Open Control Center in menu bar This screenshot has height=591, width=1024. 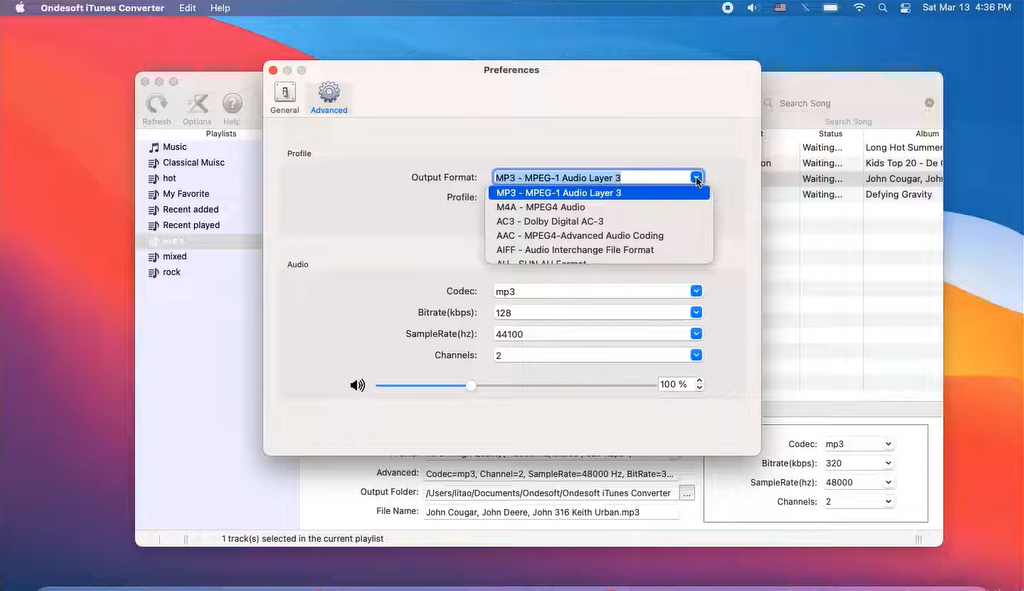[905, 8]
